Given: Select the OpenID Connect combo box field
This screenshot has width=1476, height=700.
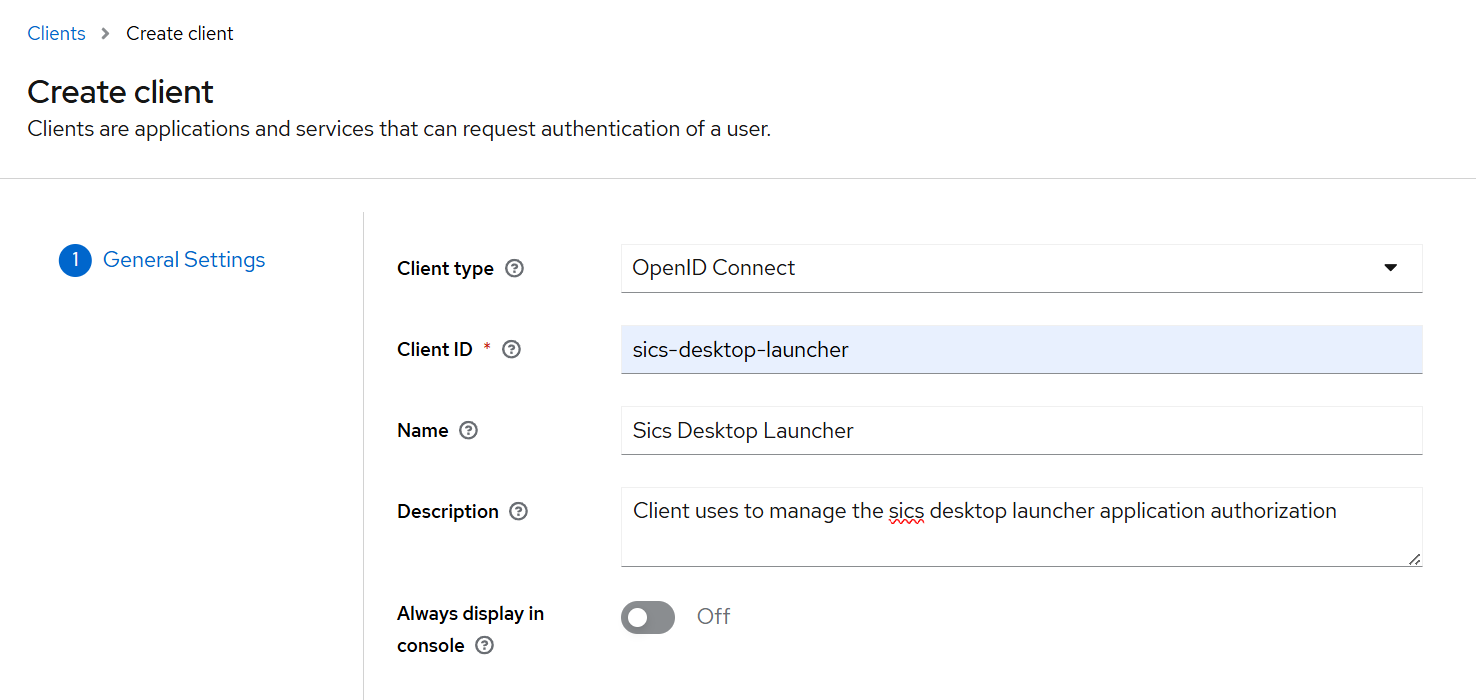Looking at the screenshot, I should coord(1020,268).
